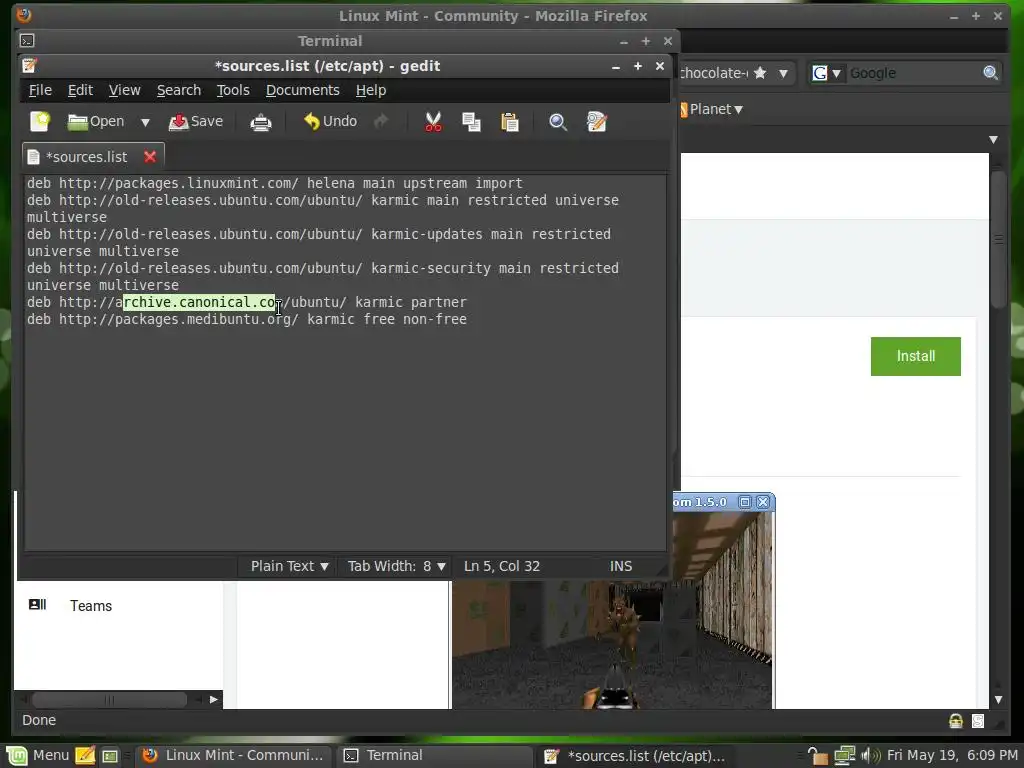1024x768 pixels.
Task: Click the packages.medibuntu.org line in editor
Action: (x=247, y=319)
